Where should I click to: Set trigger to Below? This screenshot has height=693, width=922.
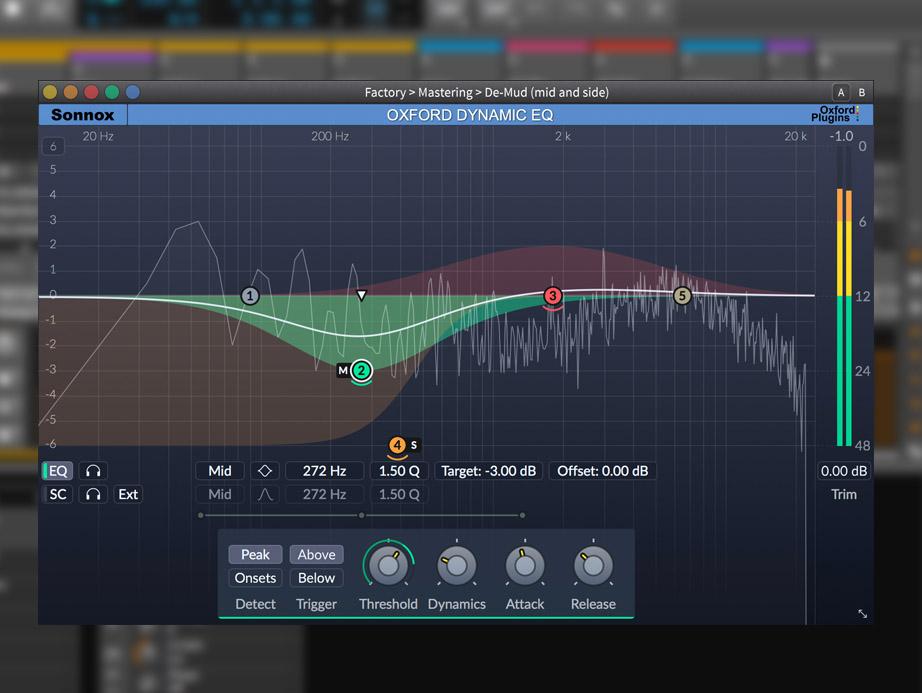click(316, 578)
